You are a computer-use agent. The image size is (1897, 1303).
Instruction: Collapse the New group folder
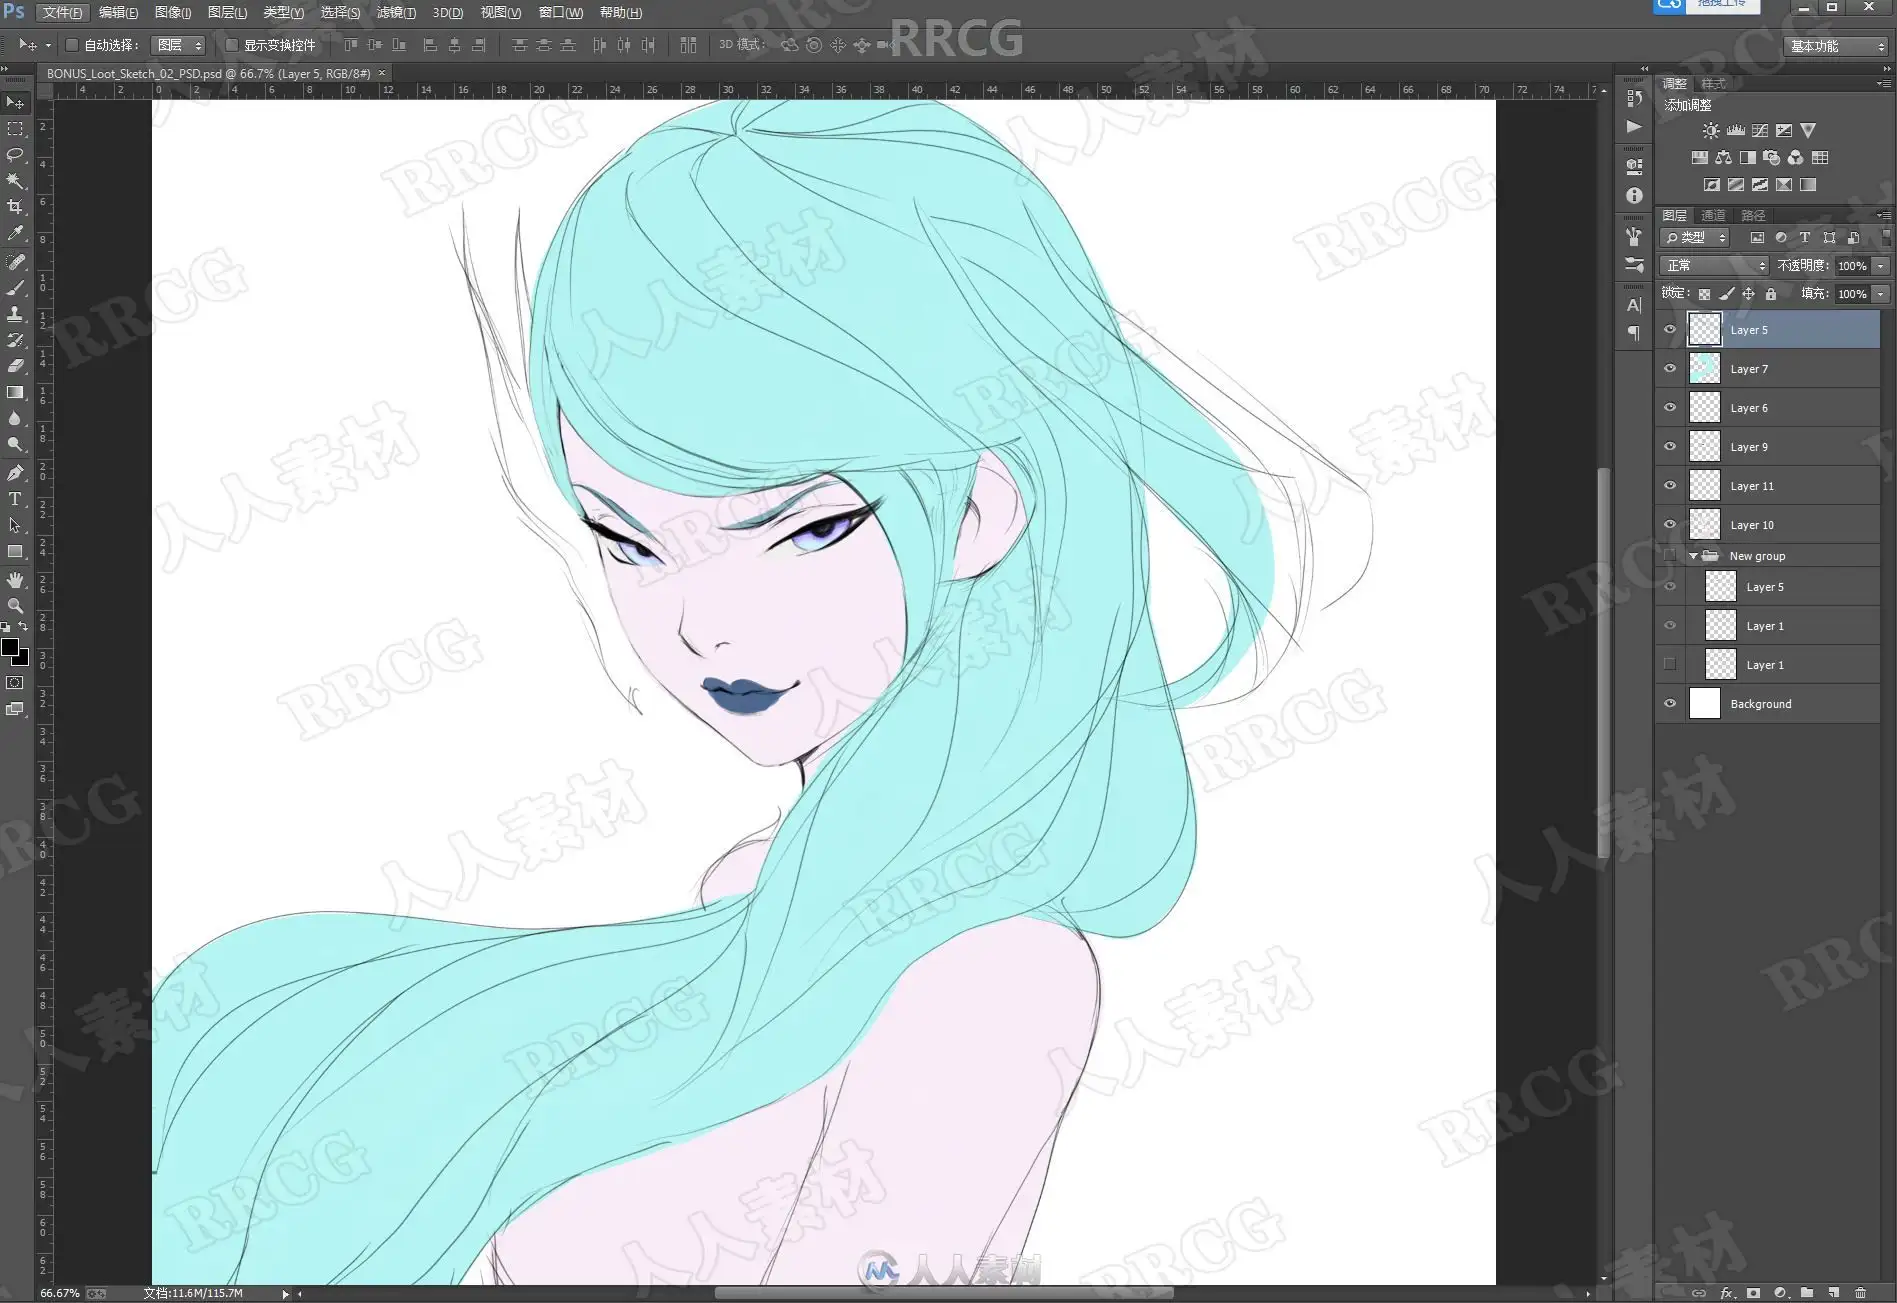[1693, 556]
